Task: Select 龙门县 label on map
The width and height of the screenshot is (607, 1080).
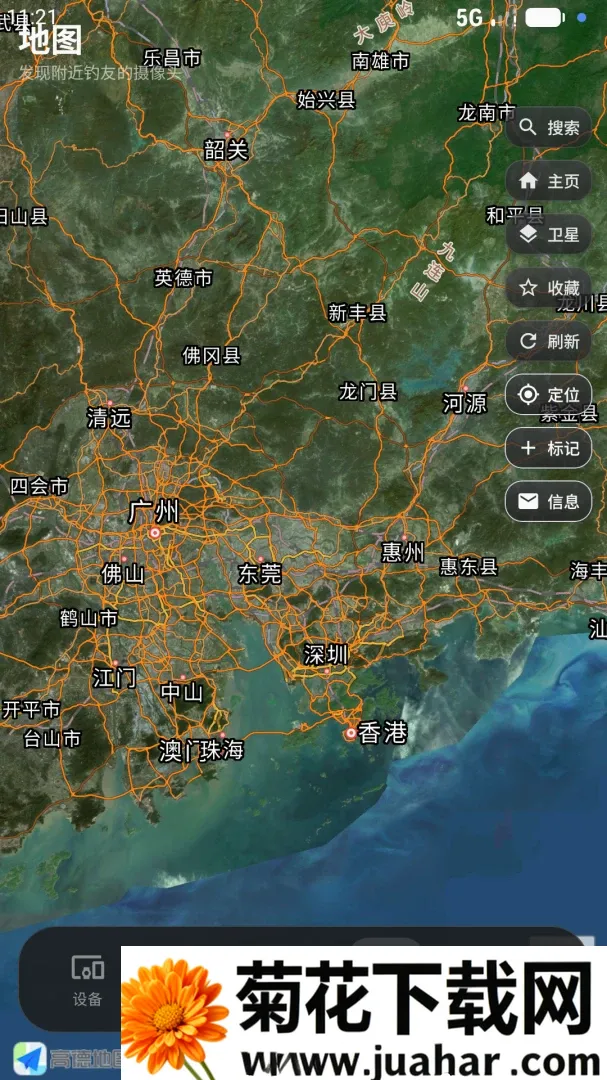Action: 368,392
